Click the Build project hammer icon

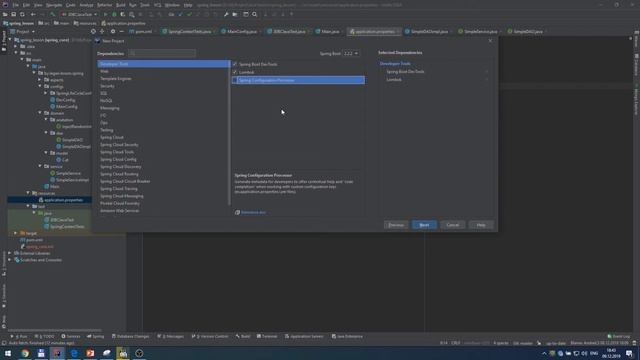pyautogui.click(x=53, y=14)
